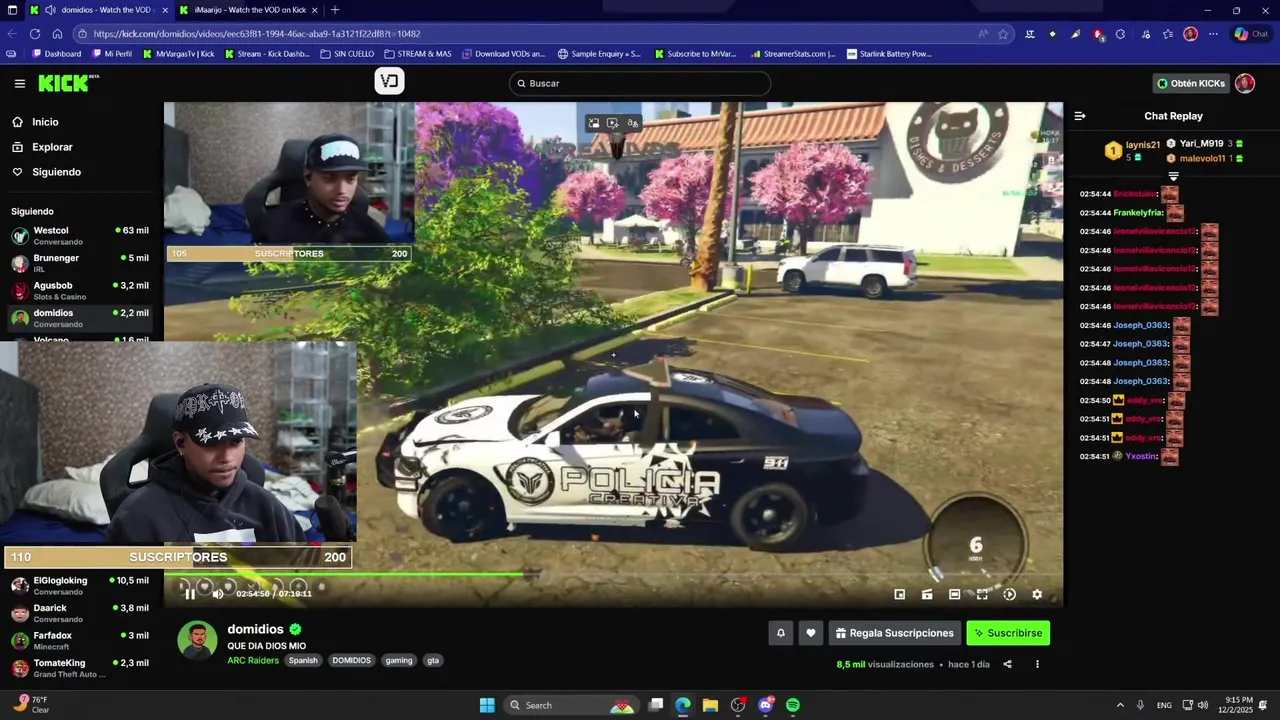1280x720 pixels.
Task: Open the Copilot Chat button
Action: pyautogui.click(x=1251, y=34)
